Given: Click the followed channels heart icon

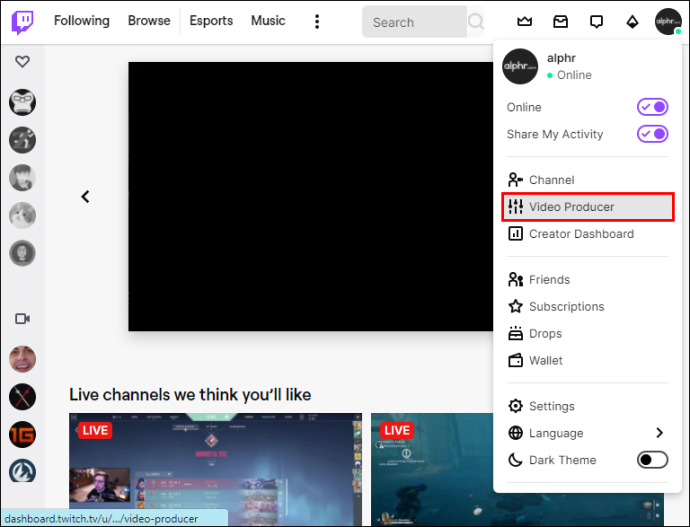Looking at the screenshot, I should click(x=22, y=61).
